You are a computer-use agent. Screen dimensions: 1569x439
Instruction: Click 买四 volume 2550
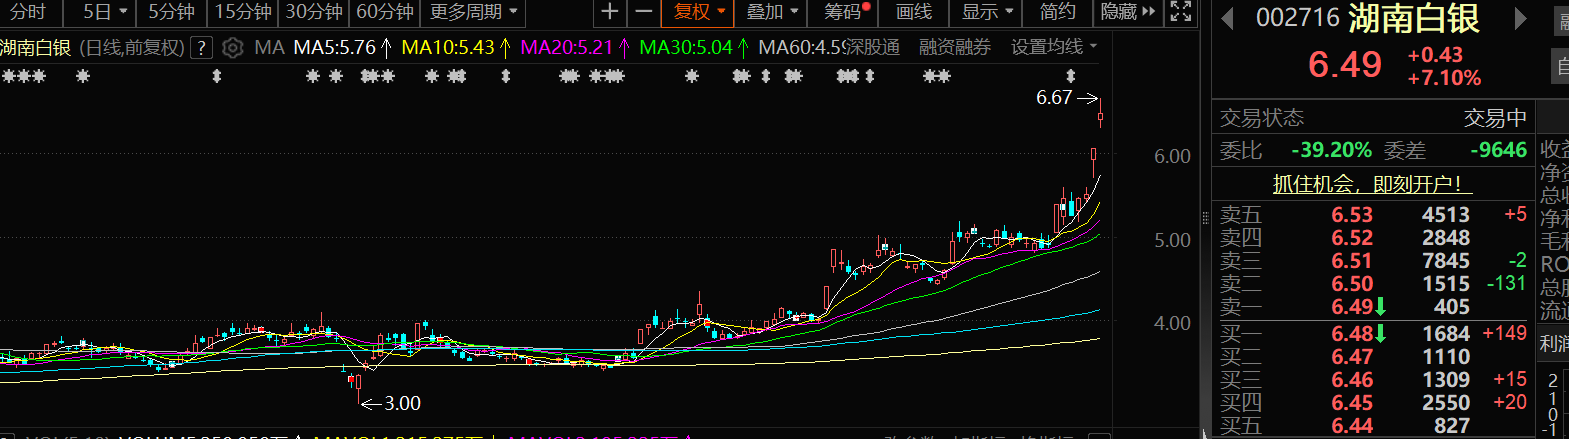[x=1446, y=403]
